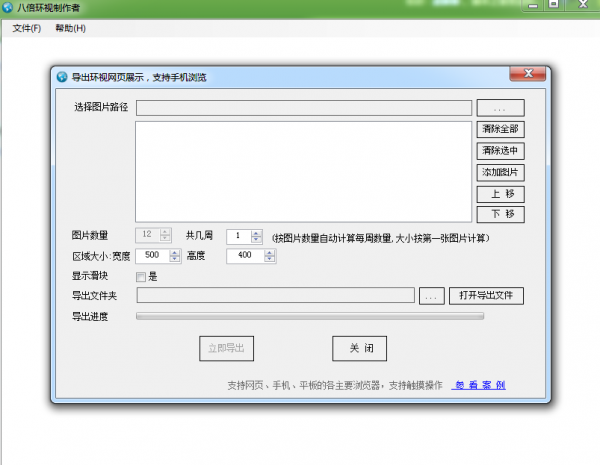Click the 清除选中 button
600x465 pixels.
point(500,151)
